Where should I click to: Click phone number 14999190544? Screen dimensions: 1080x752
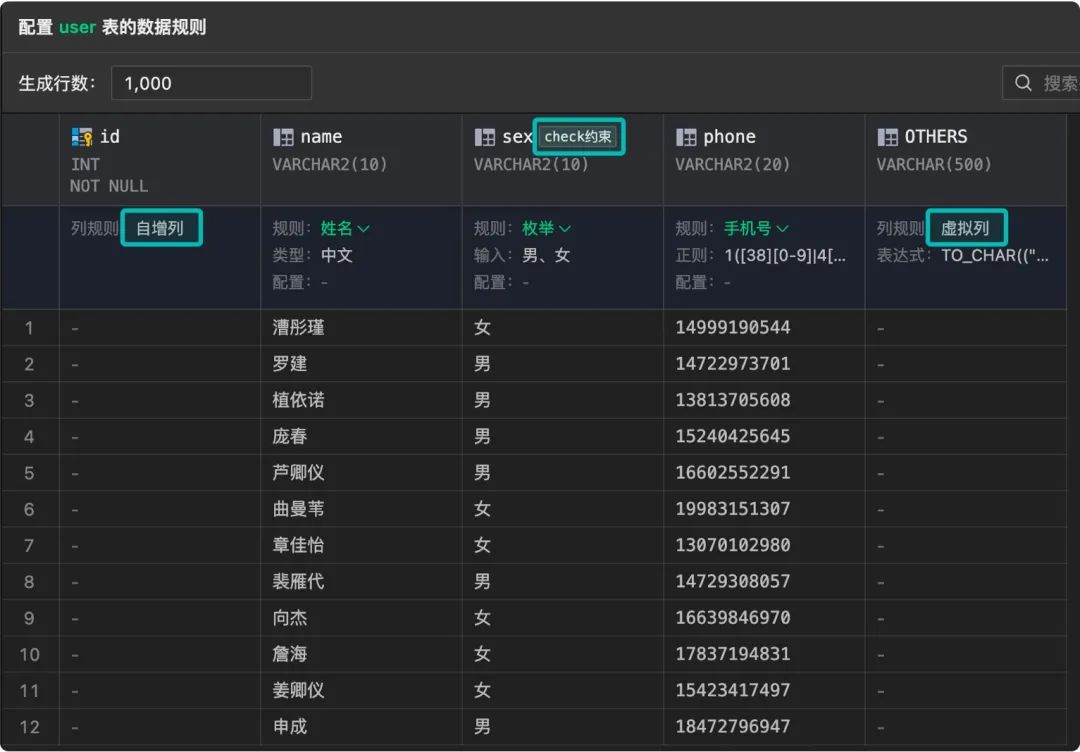point(733,327)
